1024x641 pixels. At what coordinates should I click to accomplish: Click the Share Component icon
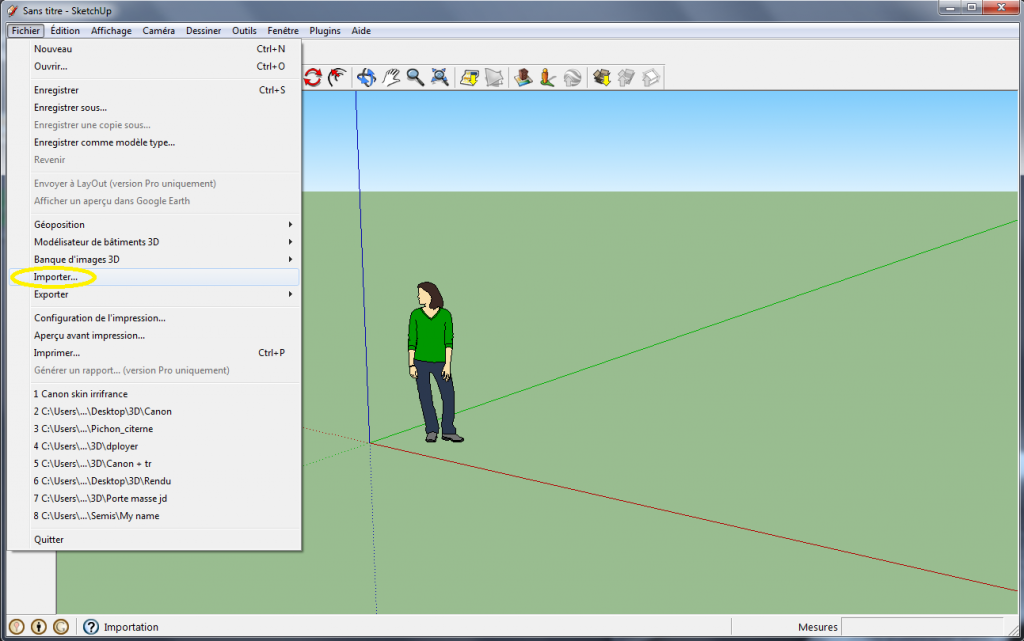[x=650, y=78]
